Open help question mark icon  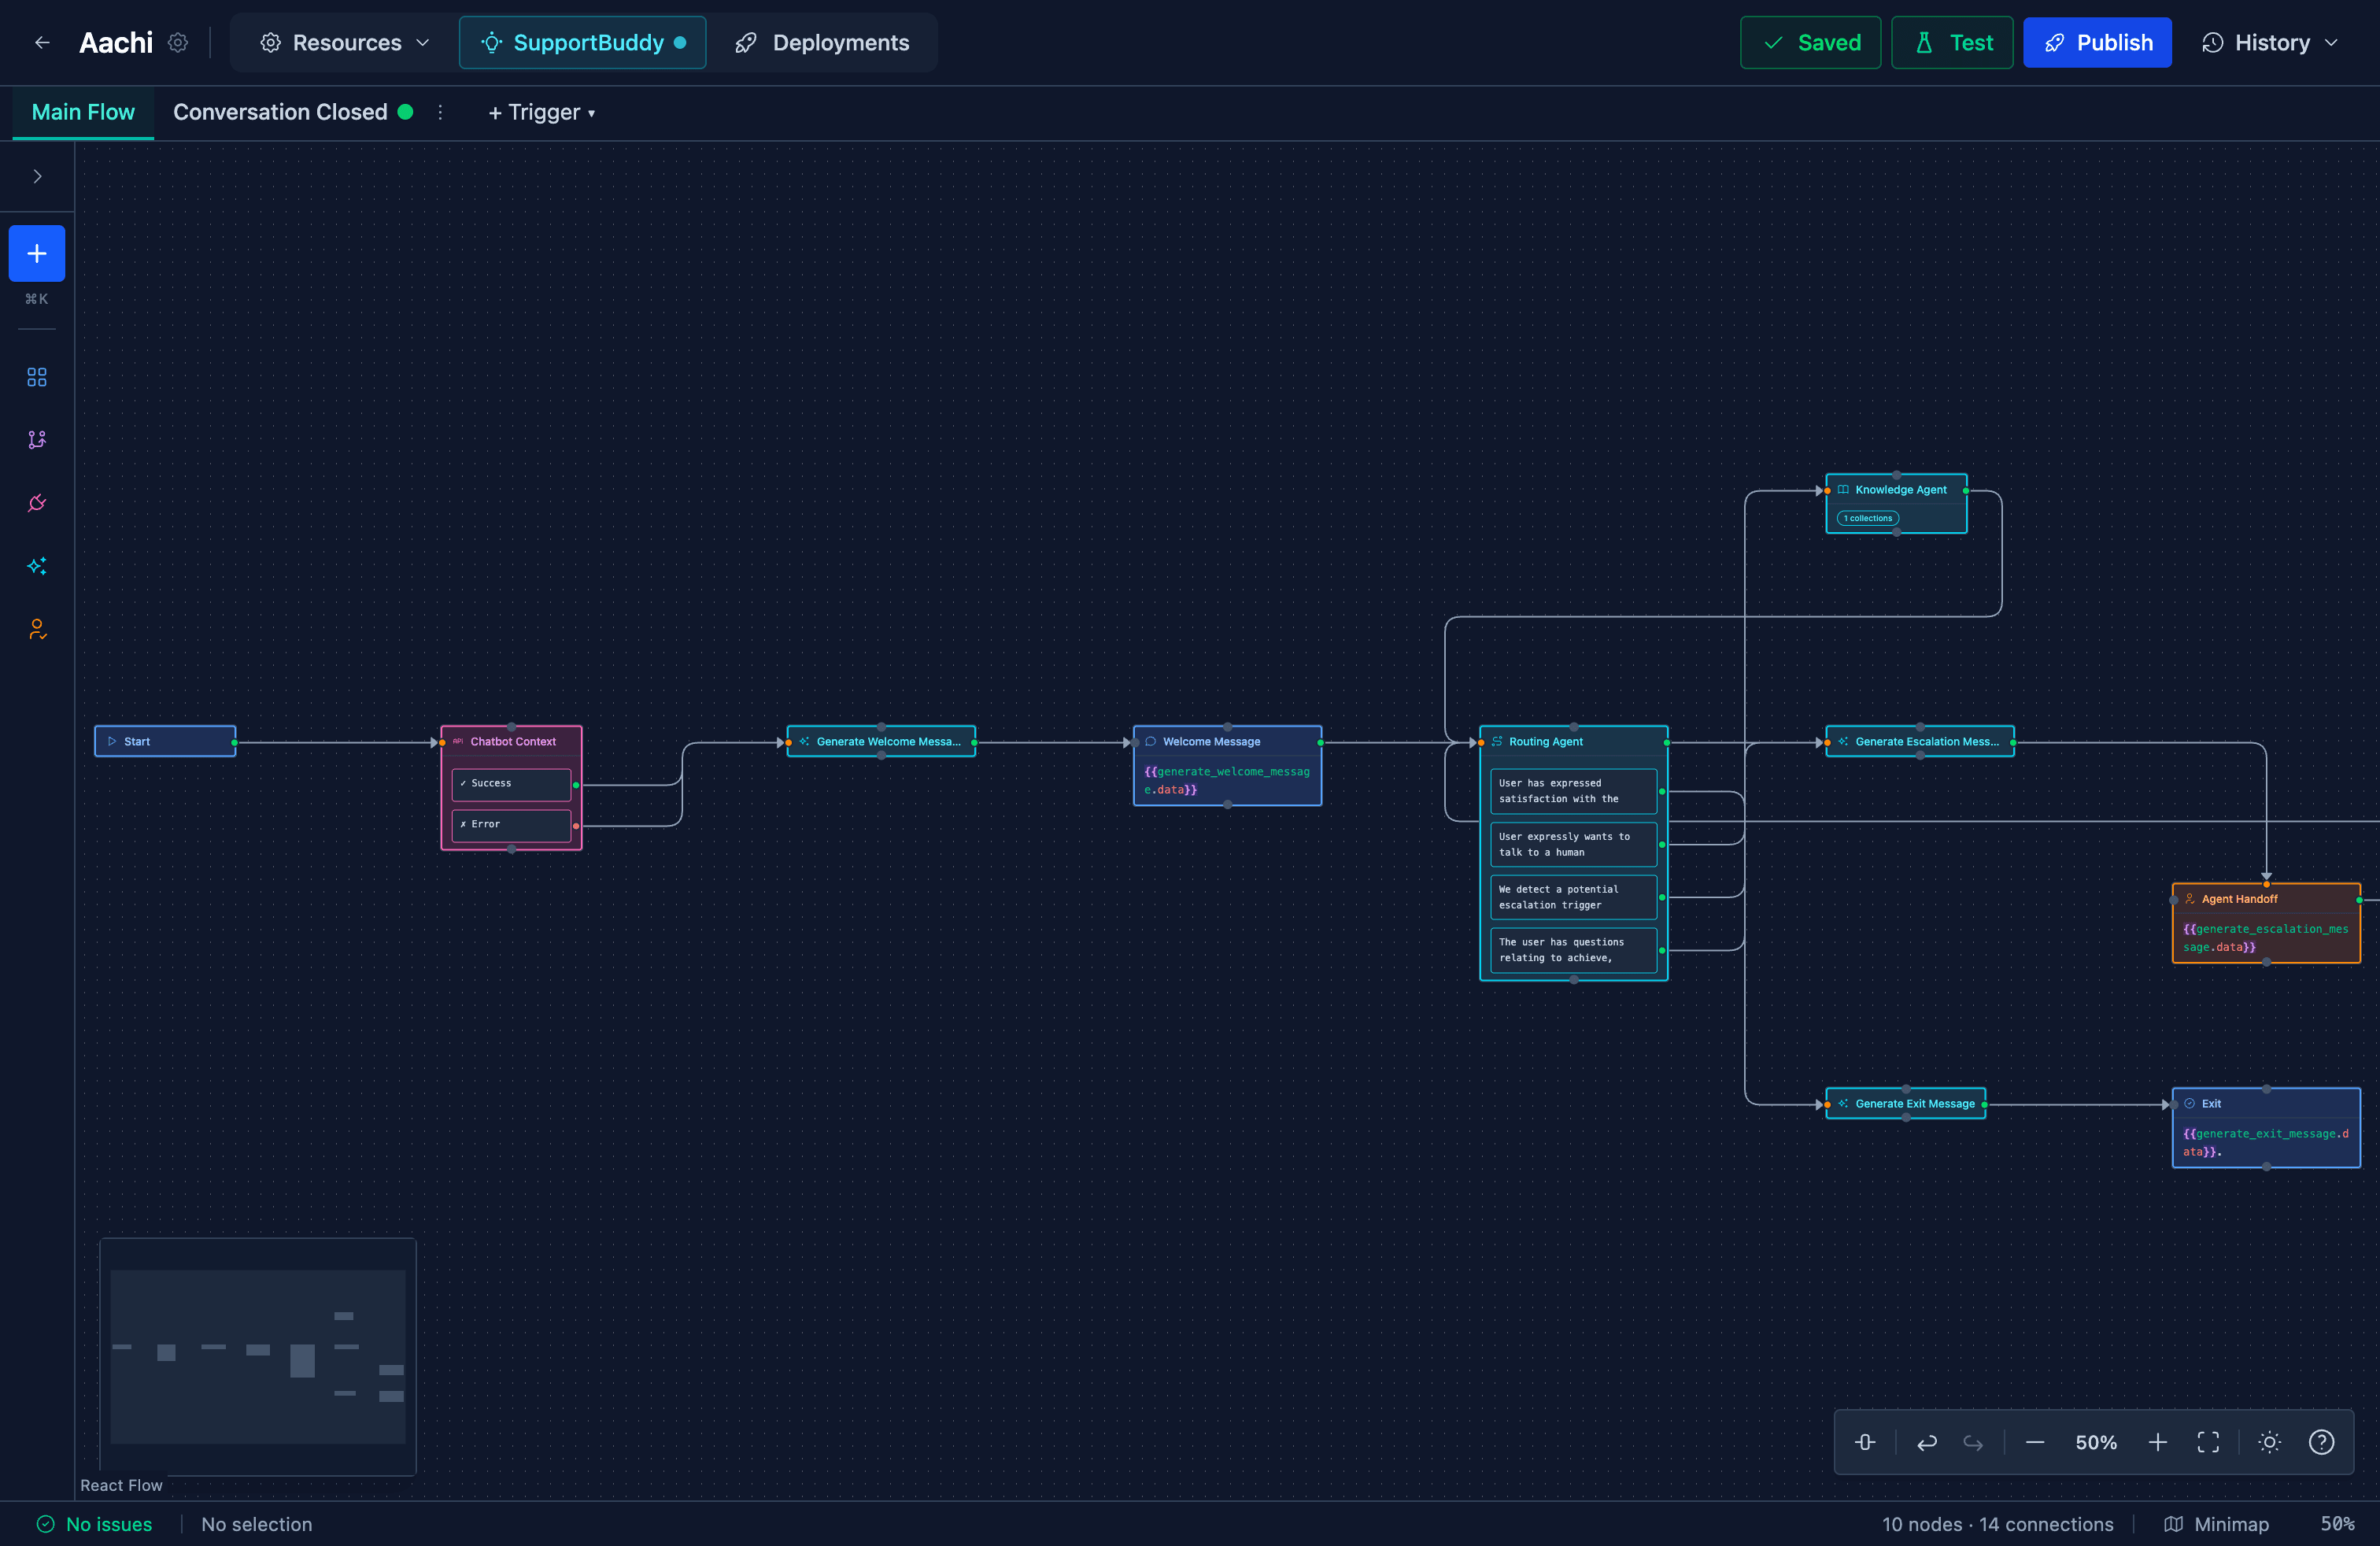coord(2321,1442)
